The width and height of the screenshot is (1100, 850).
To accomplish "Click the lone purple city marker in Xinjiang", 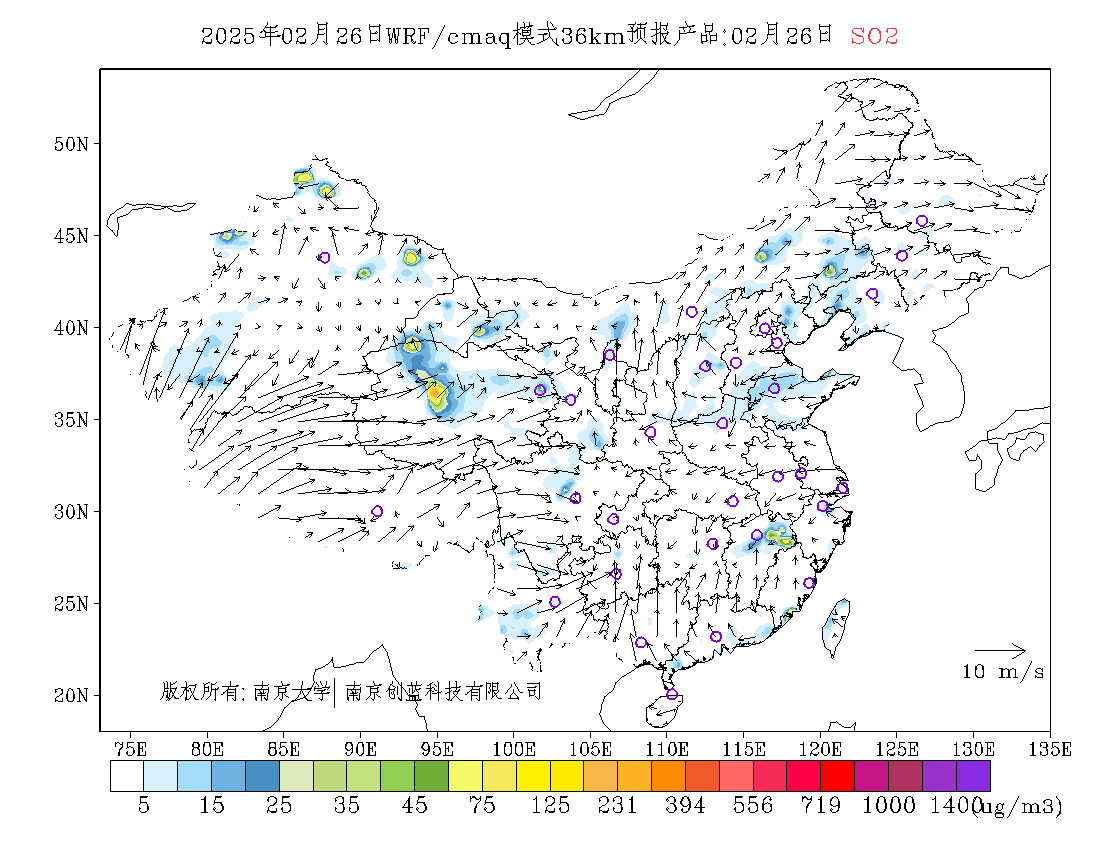I will click(x=324, y=258).
